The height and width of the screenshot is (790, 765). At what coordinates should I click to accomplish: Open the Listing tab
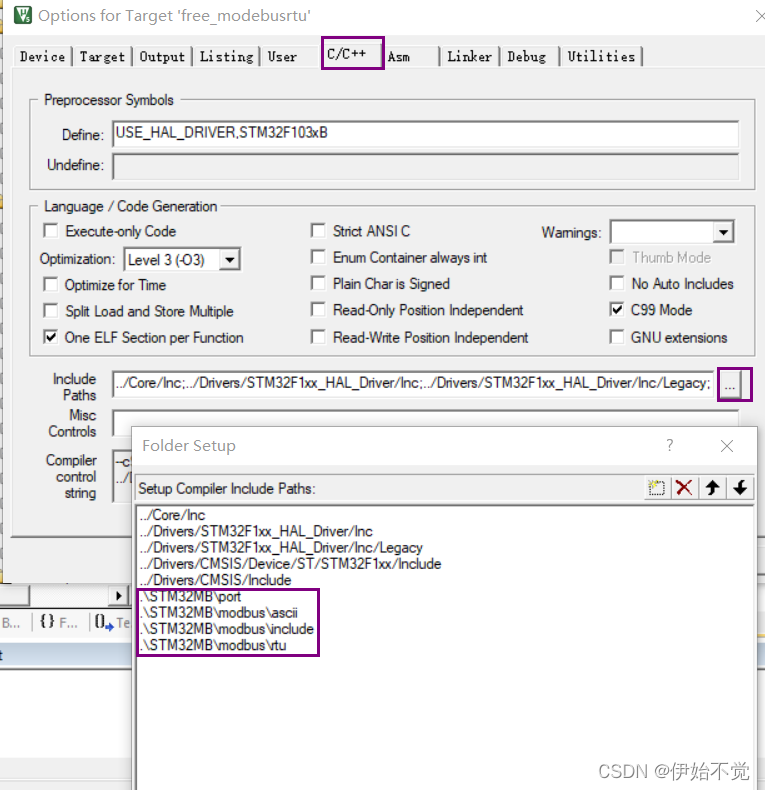226,56
